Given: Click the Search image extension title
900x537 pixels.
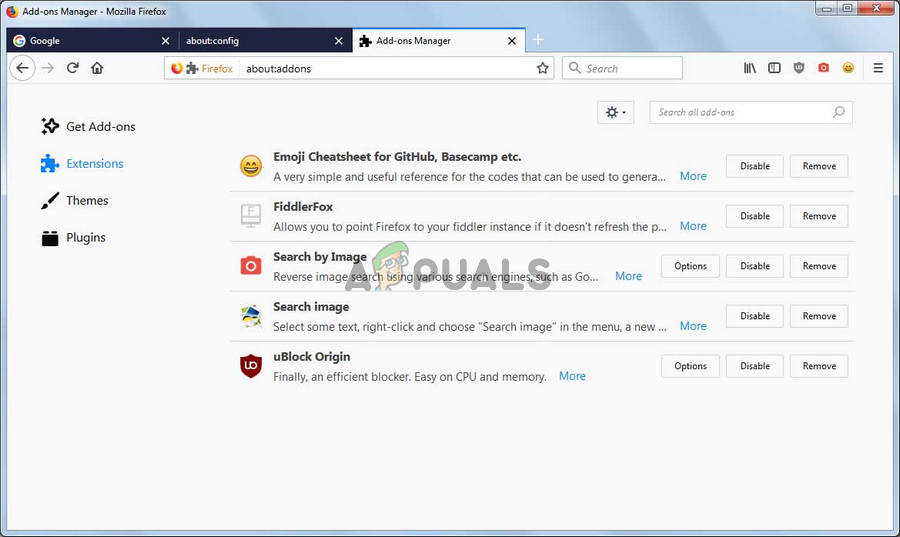Looking at the screenshot, I should pyautogui.click(x=311, y=307).
